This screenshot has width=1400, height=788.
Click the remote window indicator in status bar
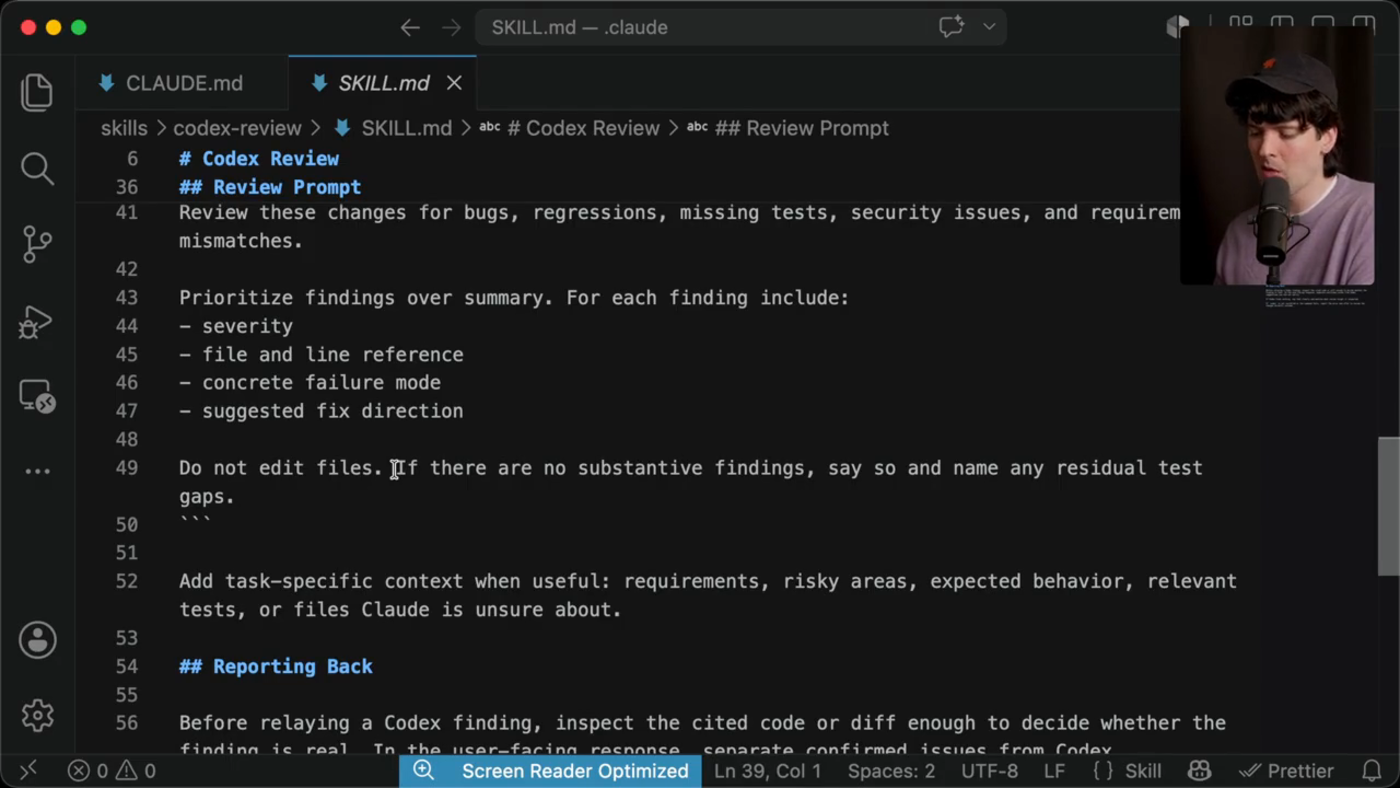(28, 770)
